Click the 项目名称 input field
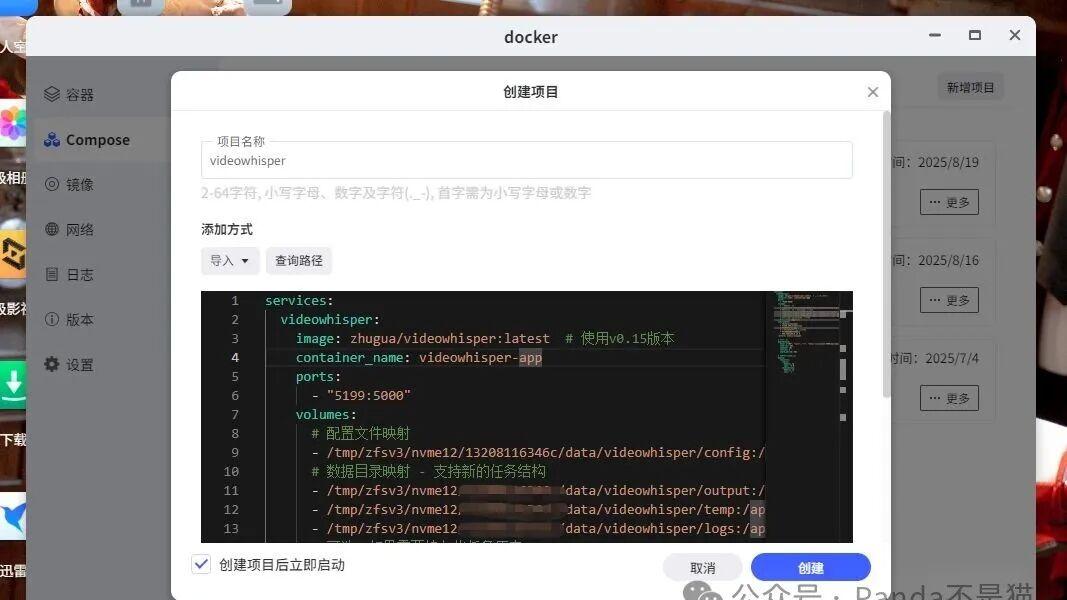Viewport: 1067px width, 600px height. [527, 161]
